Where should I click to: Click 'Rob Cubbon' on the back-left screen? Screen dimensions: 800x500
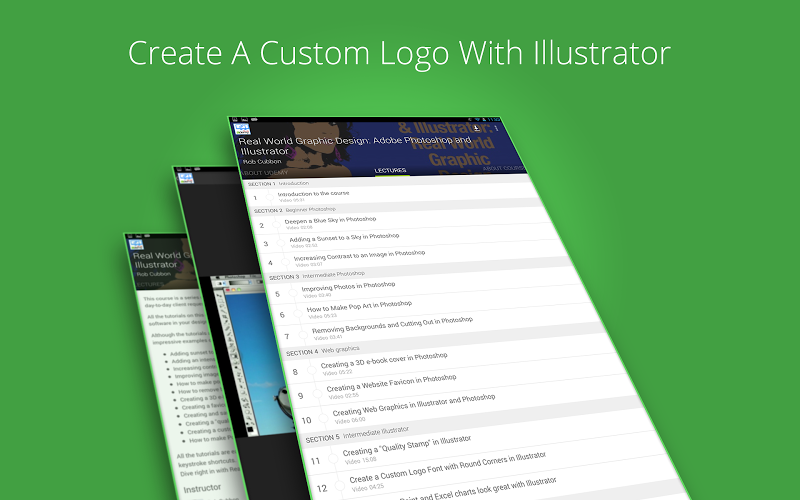153,274
